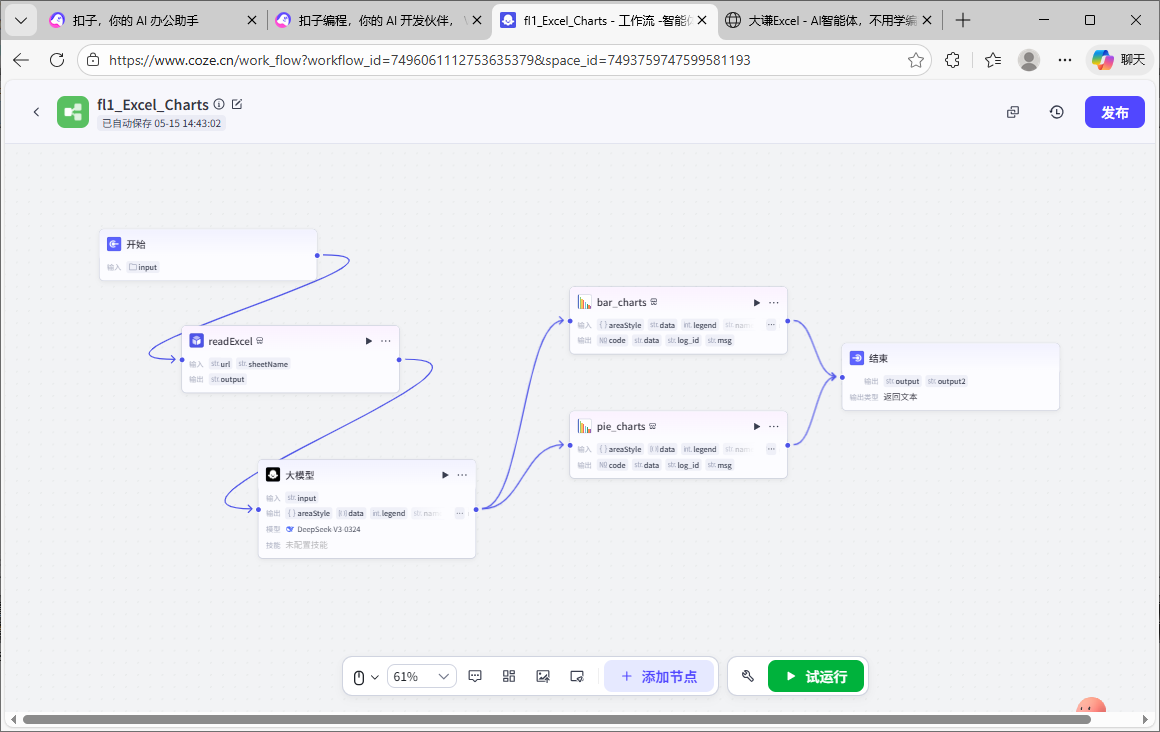Click the workflow info icon next to title
Image resolution: width=1160 pixels, height=732 pixels.
click(219, 104)
